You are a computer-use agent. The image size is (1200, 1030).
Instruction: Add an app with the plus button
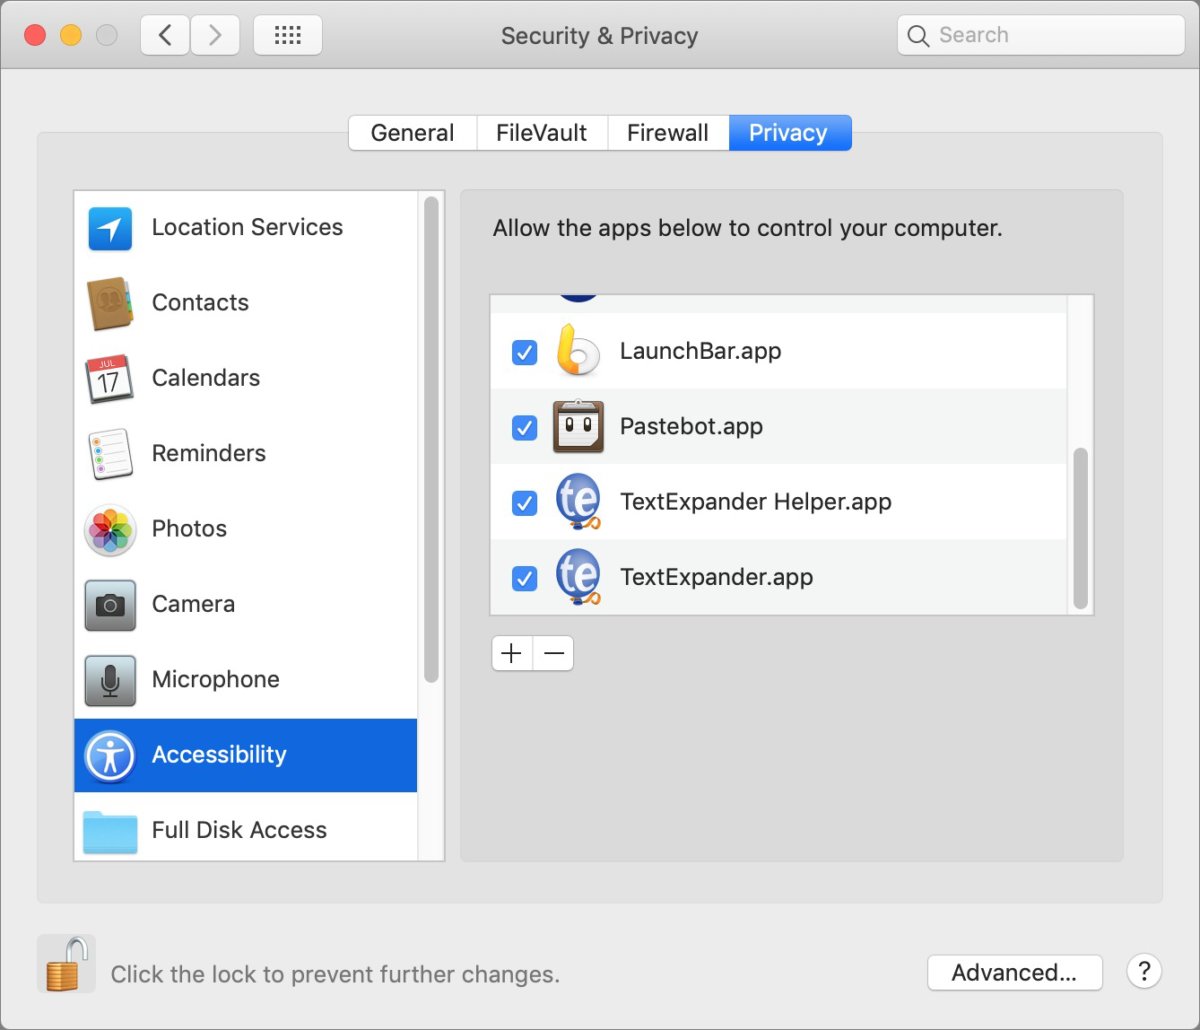(512, 654)
